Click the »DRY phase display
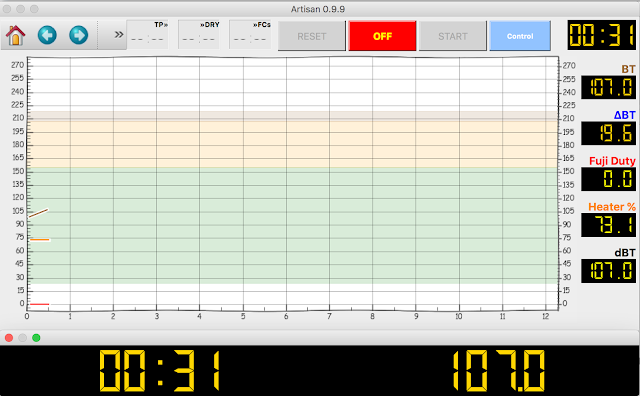 (x=199, y=35)
